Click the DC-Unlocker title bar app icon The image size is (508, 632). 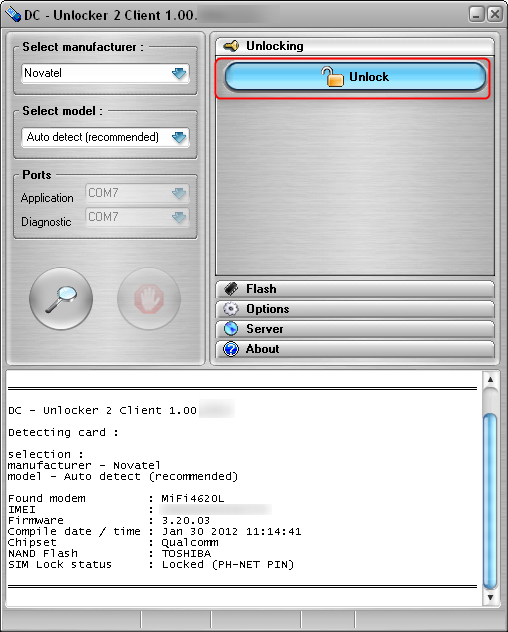pyautogui.click(x=13, y=15)
